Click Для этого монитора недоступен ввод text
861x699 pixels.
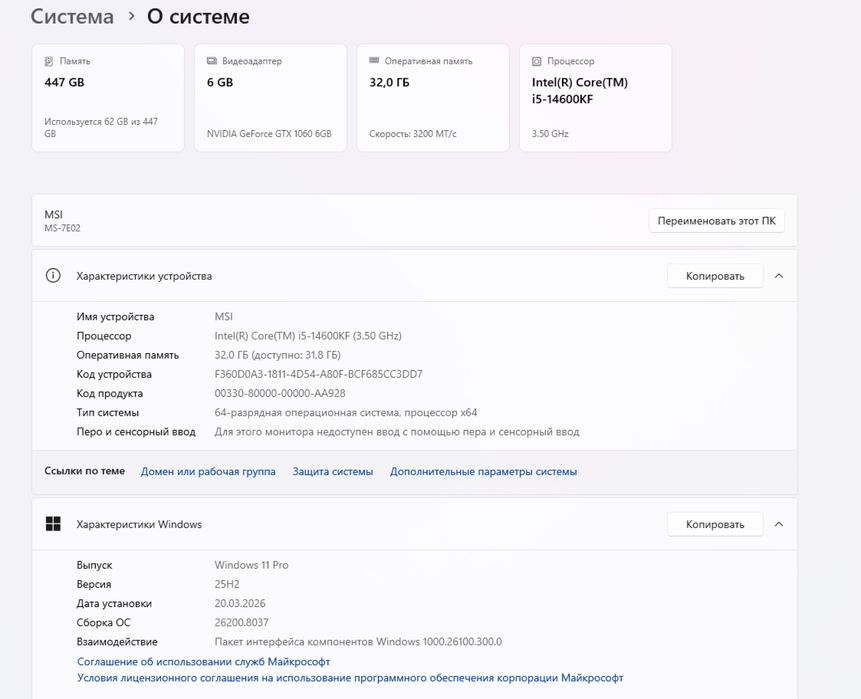point(397,432)
